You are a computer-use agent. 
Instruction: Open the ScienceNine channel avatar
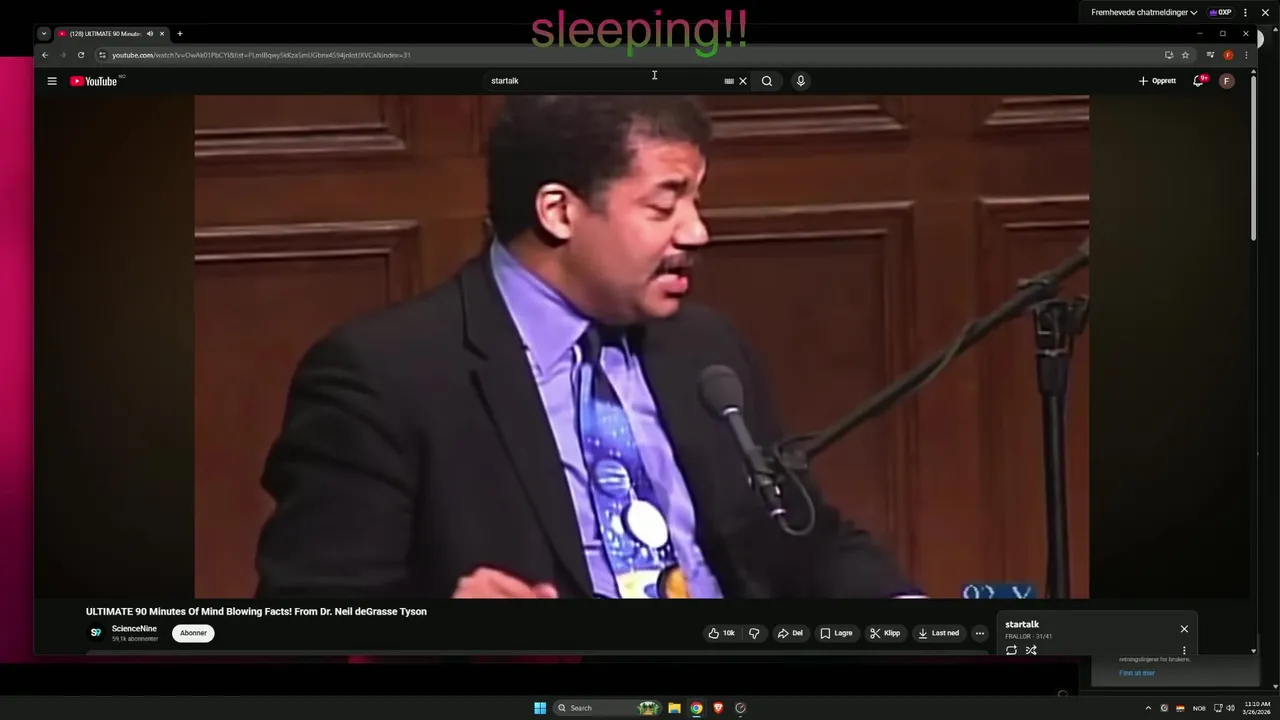tap(96, 633)
